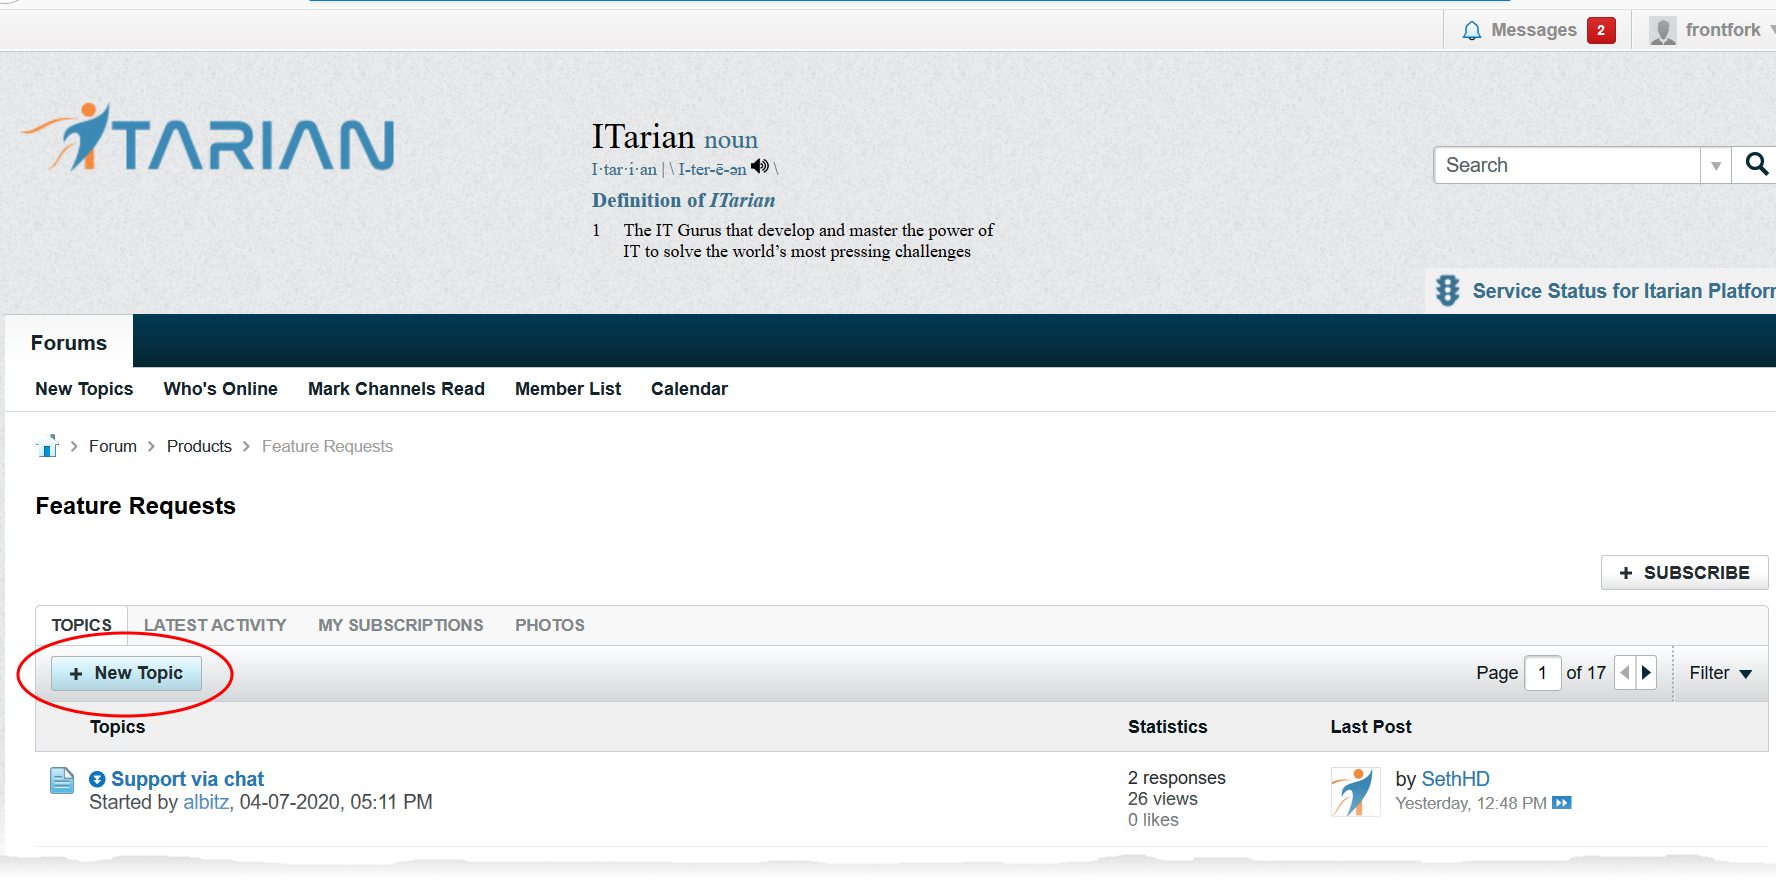The image size is (1776, 880).
Task: Select the Topics column header
Action: coord(117,727)
